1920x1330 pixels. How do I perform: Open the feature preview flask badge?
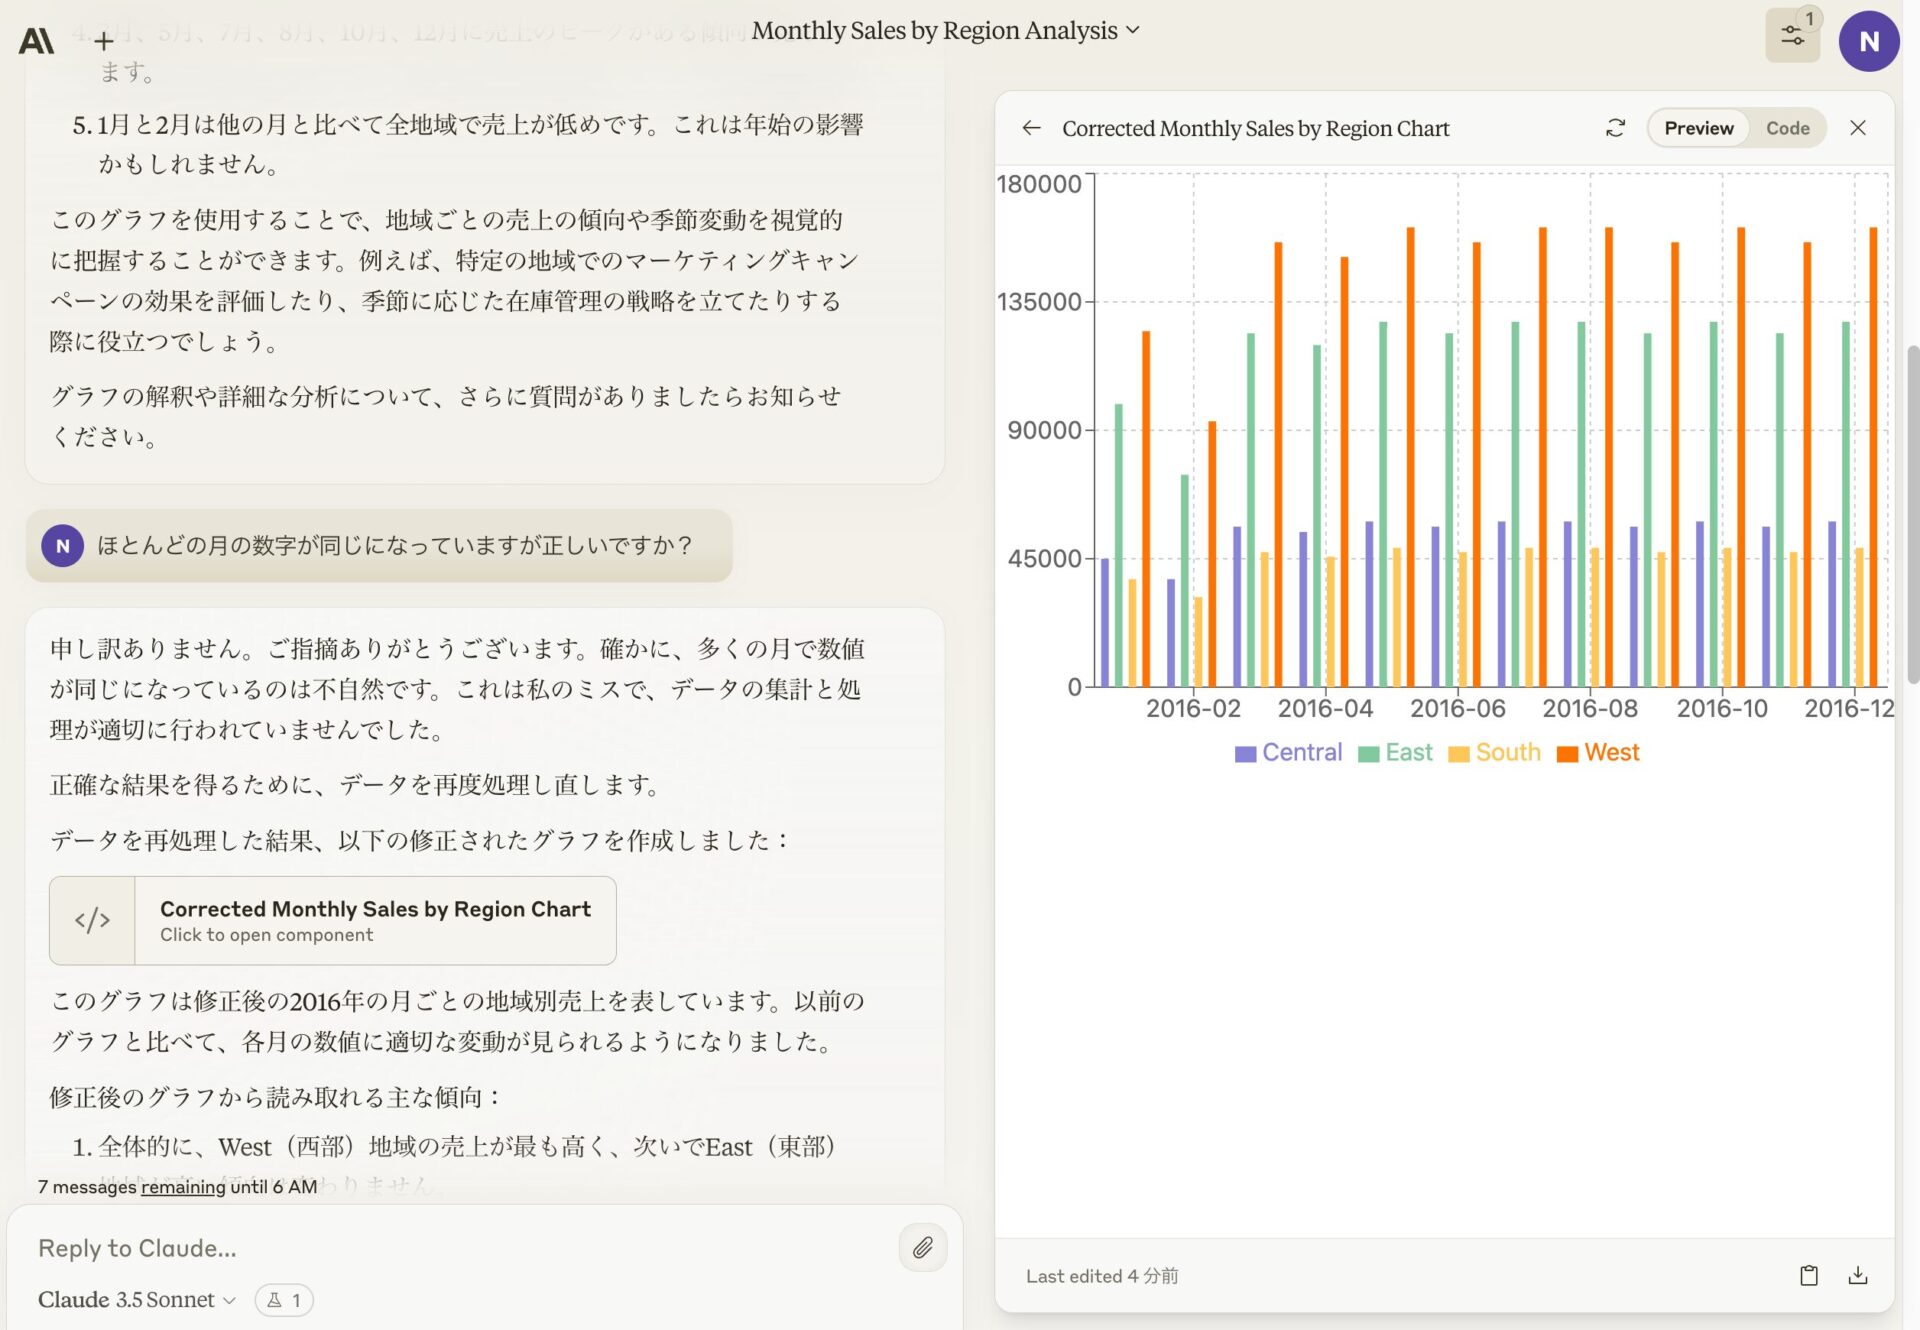click(x=284, y=1299)
